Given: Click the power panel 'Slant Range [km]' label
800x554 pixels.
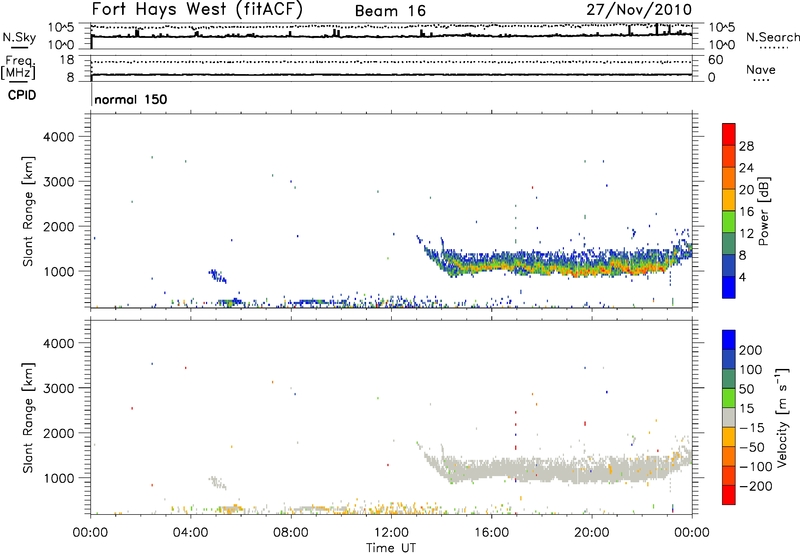Looking at the screenshot, I should click(28, 211).
